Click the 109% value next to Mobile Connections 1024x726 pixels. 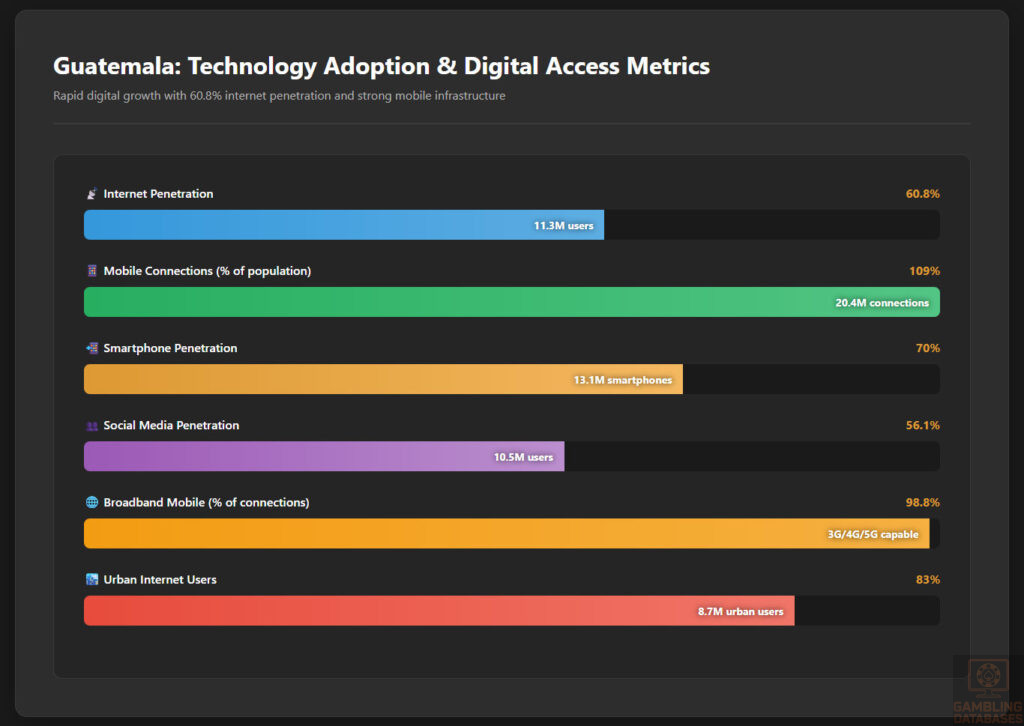click(x=926, y=271)
